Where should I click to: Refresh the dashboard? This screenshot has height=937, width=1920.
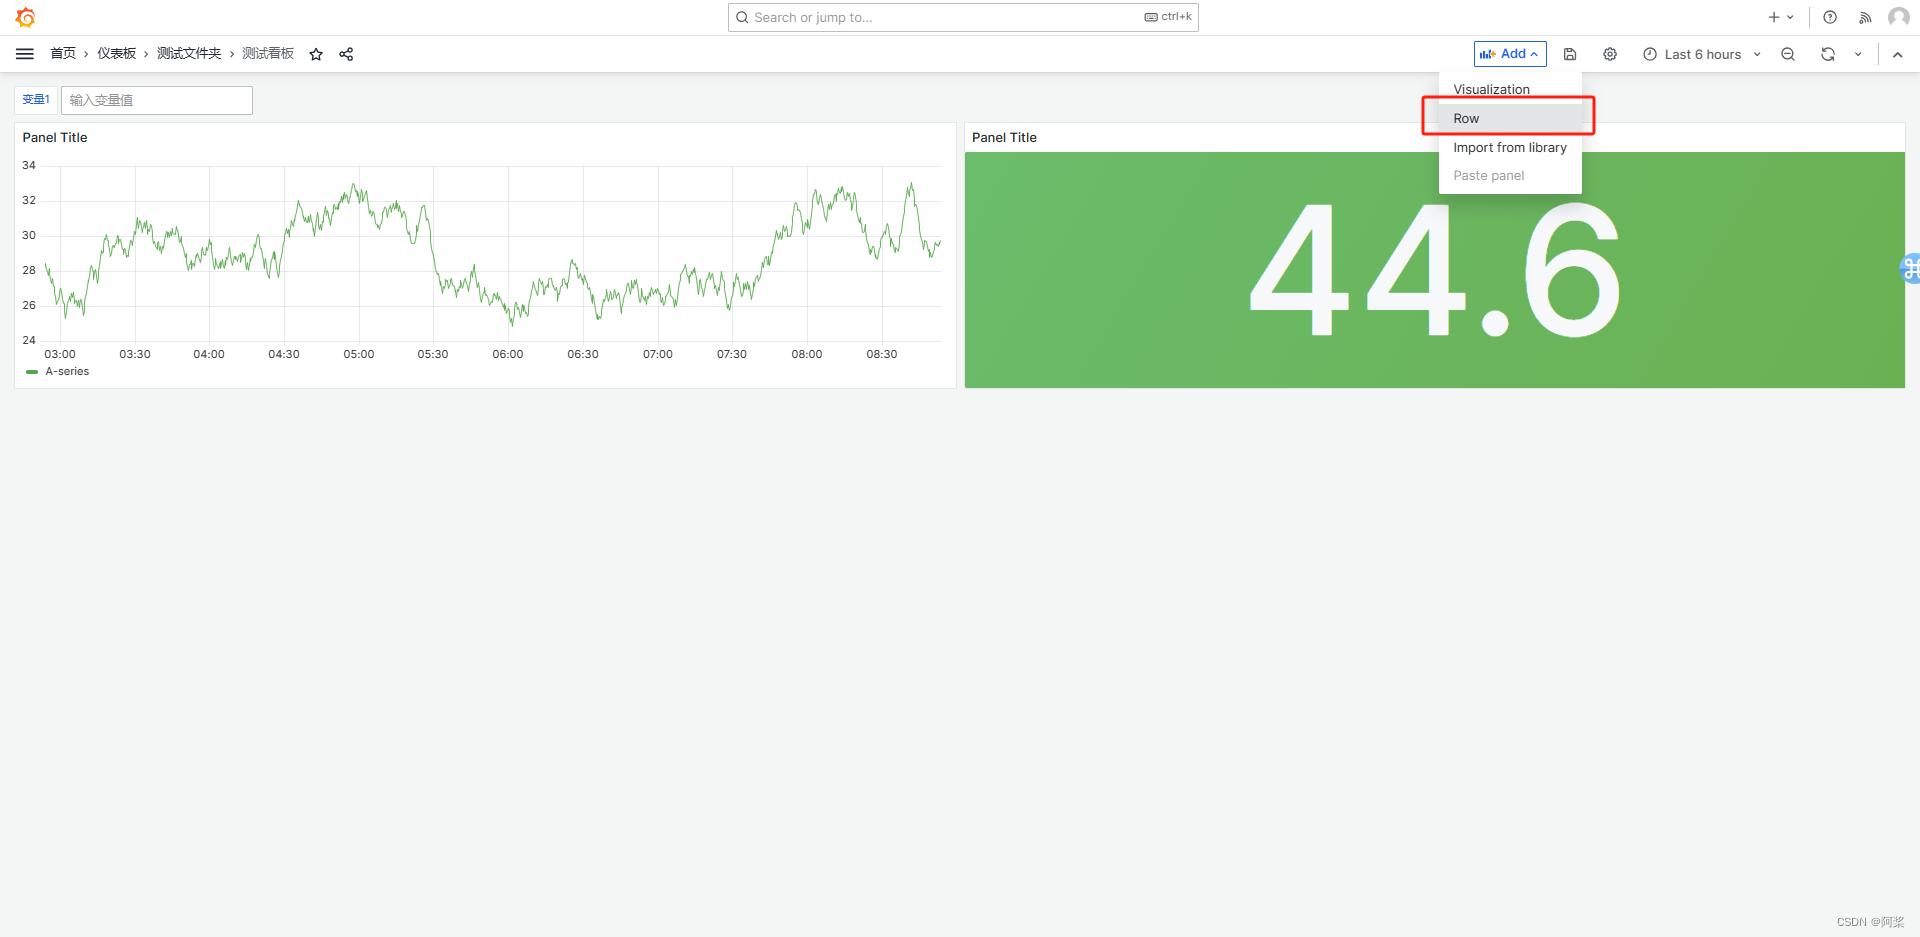click(1828, 54)
